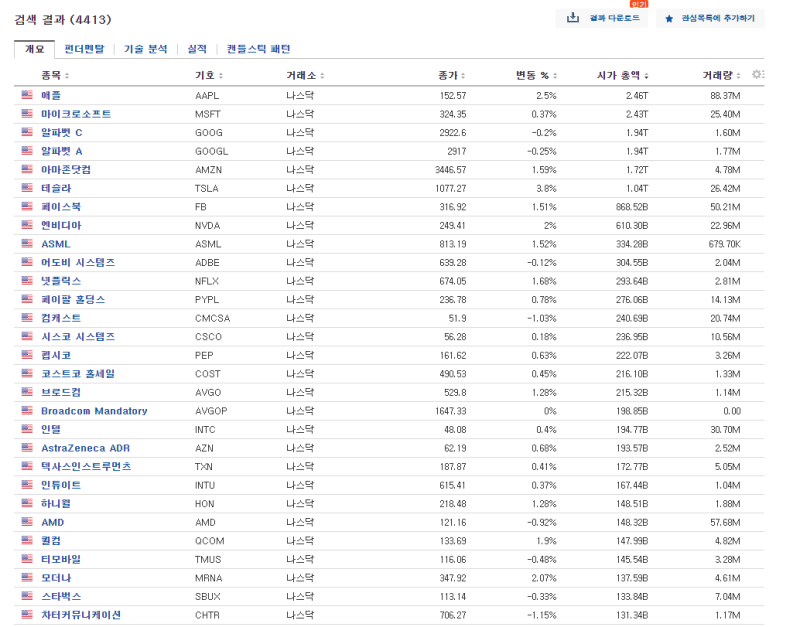The height and width of the screenshot is (627, 800).
Task: Sort the table by 기호 column
Action: pyautogui.click(x=209, y=76)
